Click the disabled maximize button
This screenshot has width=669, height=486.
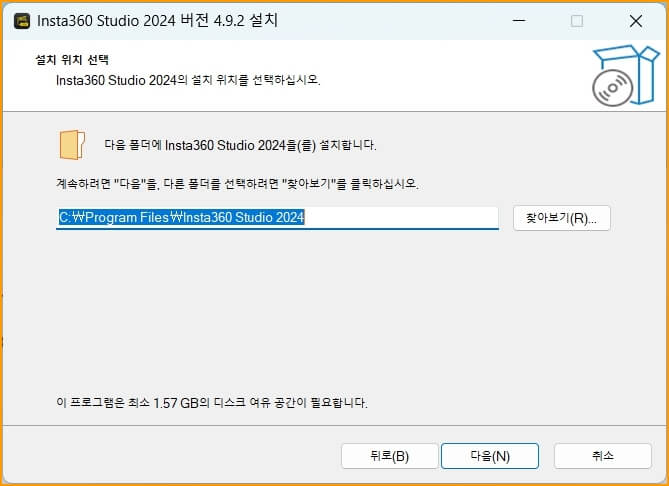point(577,21)
